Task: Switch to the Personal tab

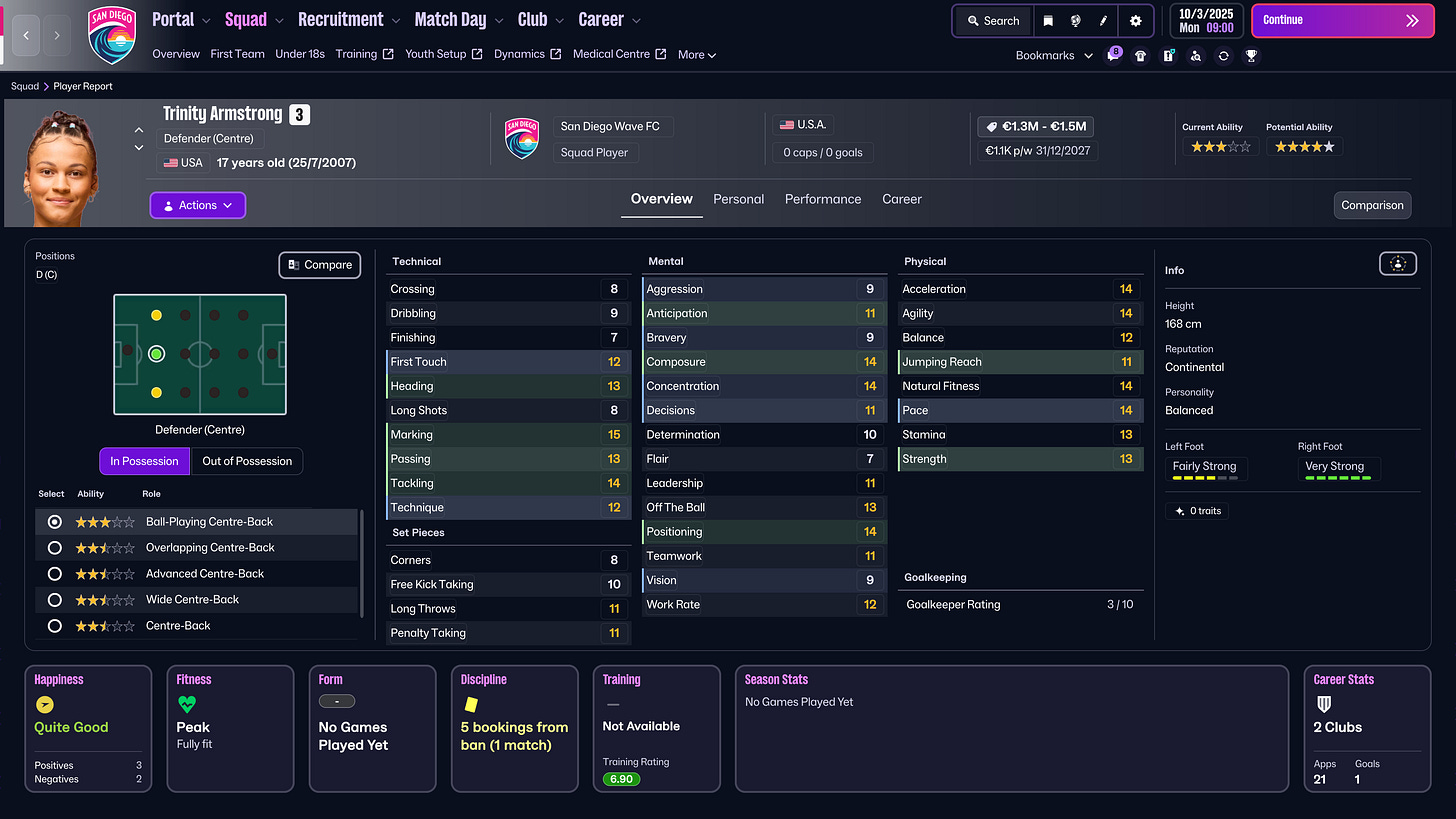Action: coord(738,199)
